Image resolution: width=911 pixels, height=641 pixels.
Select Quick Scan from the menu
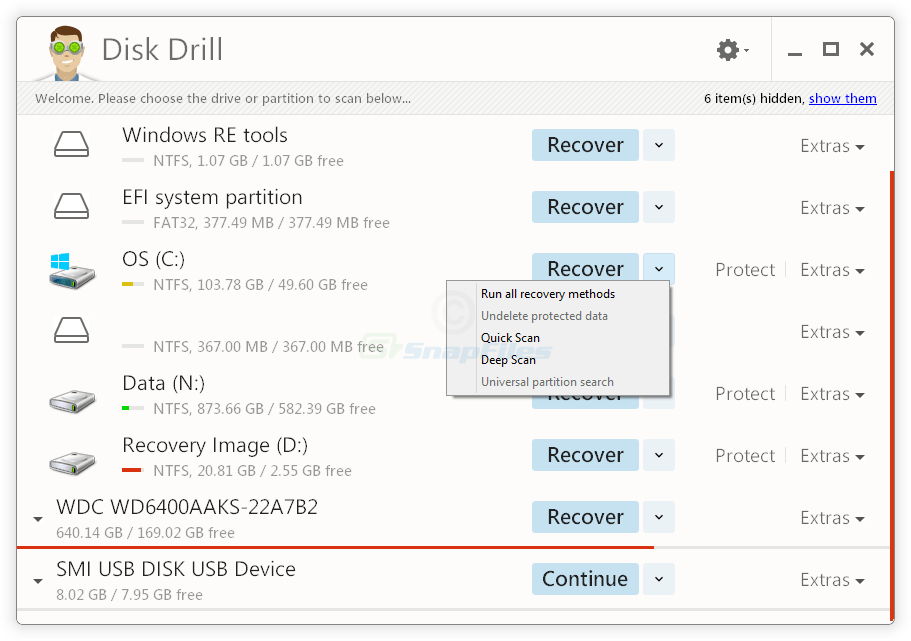pos(511,337)
